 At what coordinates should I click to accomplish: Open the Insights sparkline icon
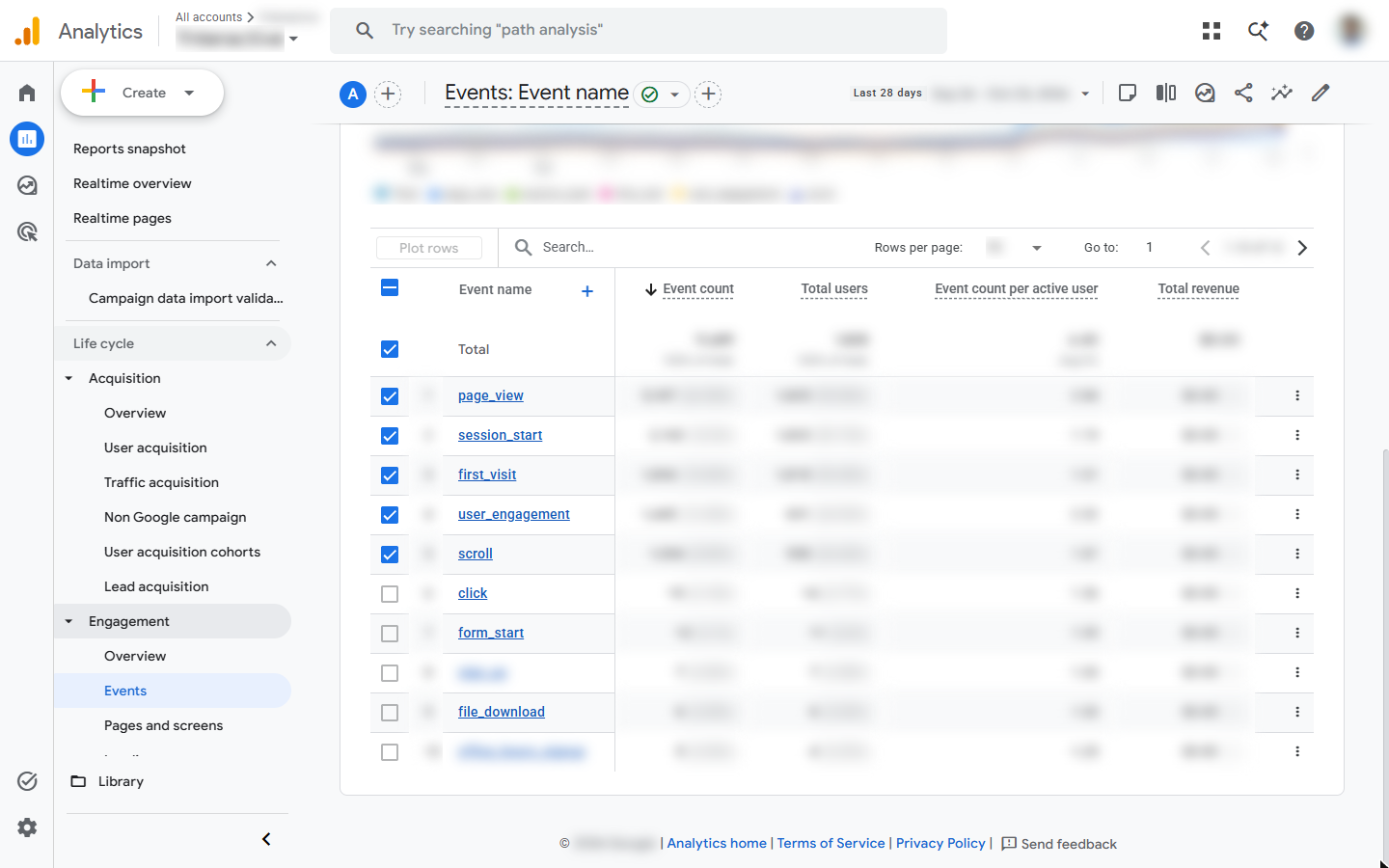[x=1282, y=93]
